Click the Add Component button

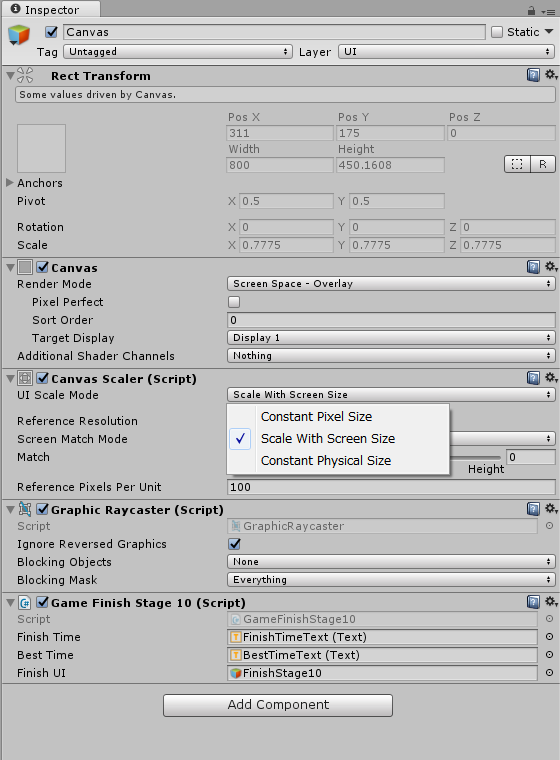point(278,705)
